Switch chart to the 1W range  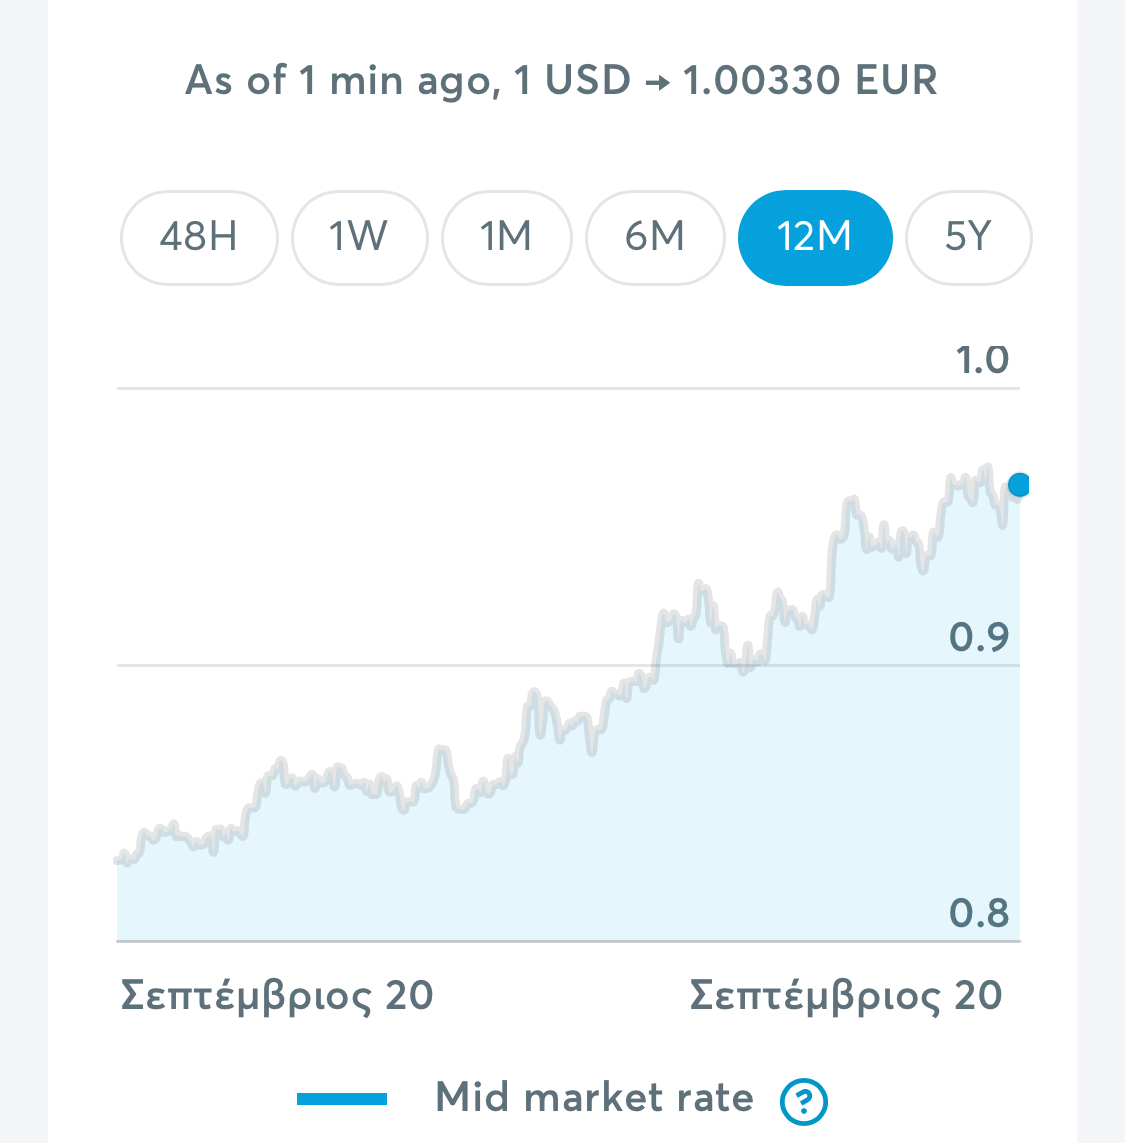(359, 238)
